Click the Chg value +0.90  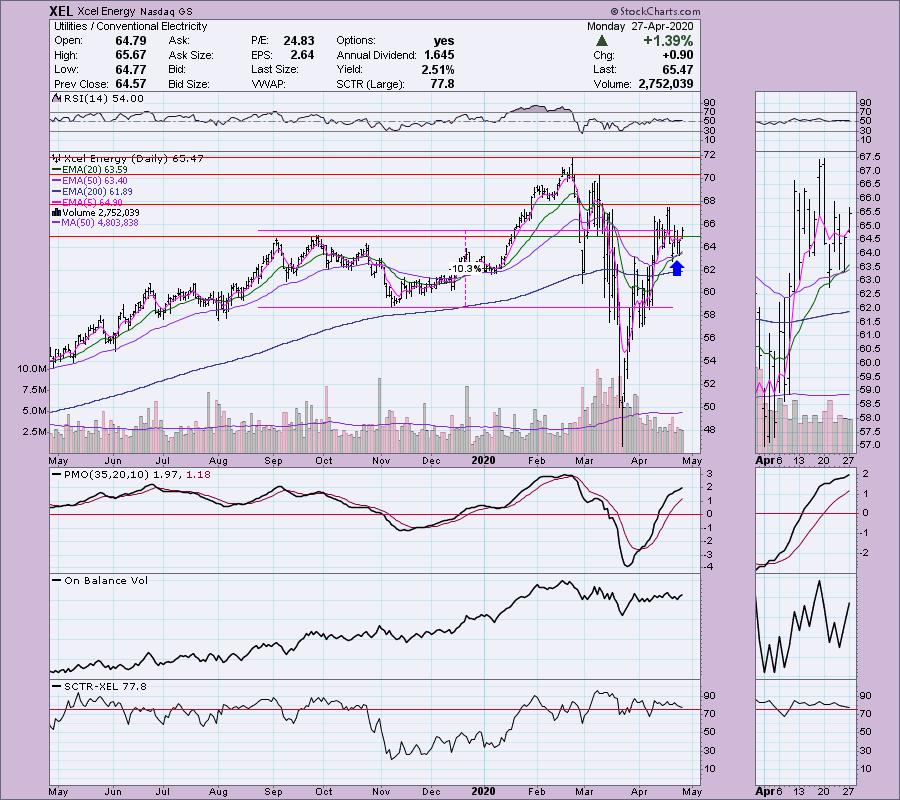(x=677, y=55)
